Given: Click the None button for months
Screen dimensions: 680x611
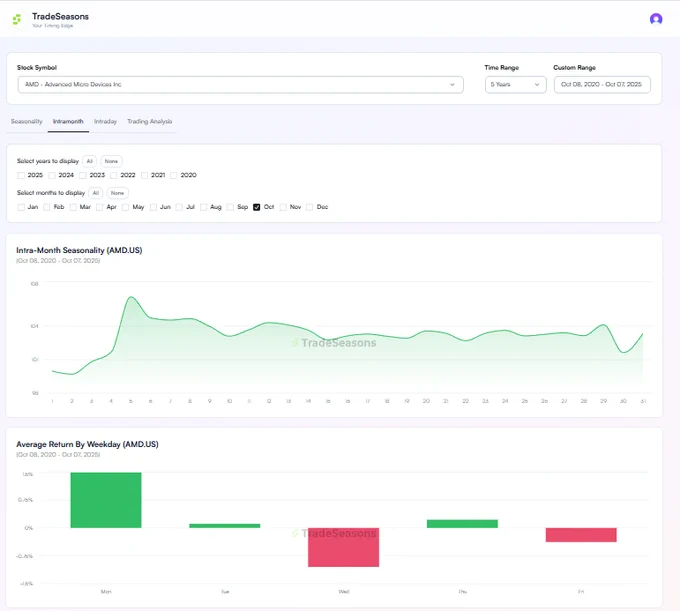Looking at the screenshot, I should click(x=117, y=193).
